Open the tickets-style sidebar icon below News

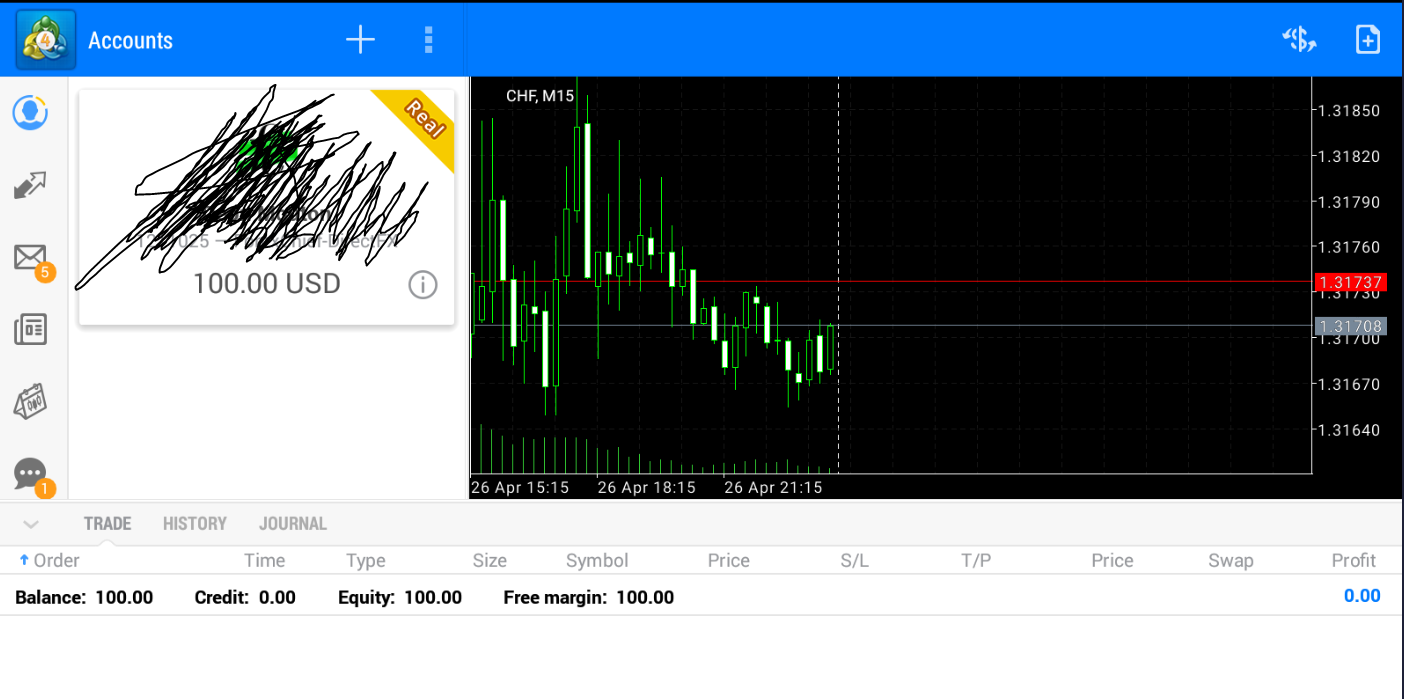pos(30,401)
